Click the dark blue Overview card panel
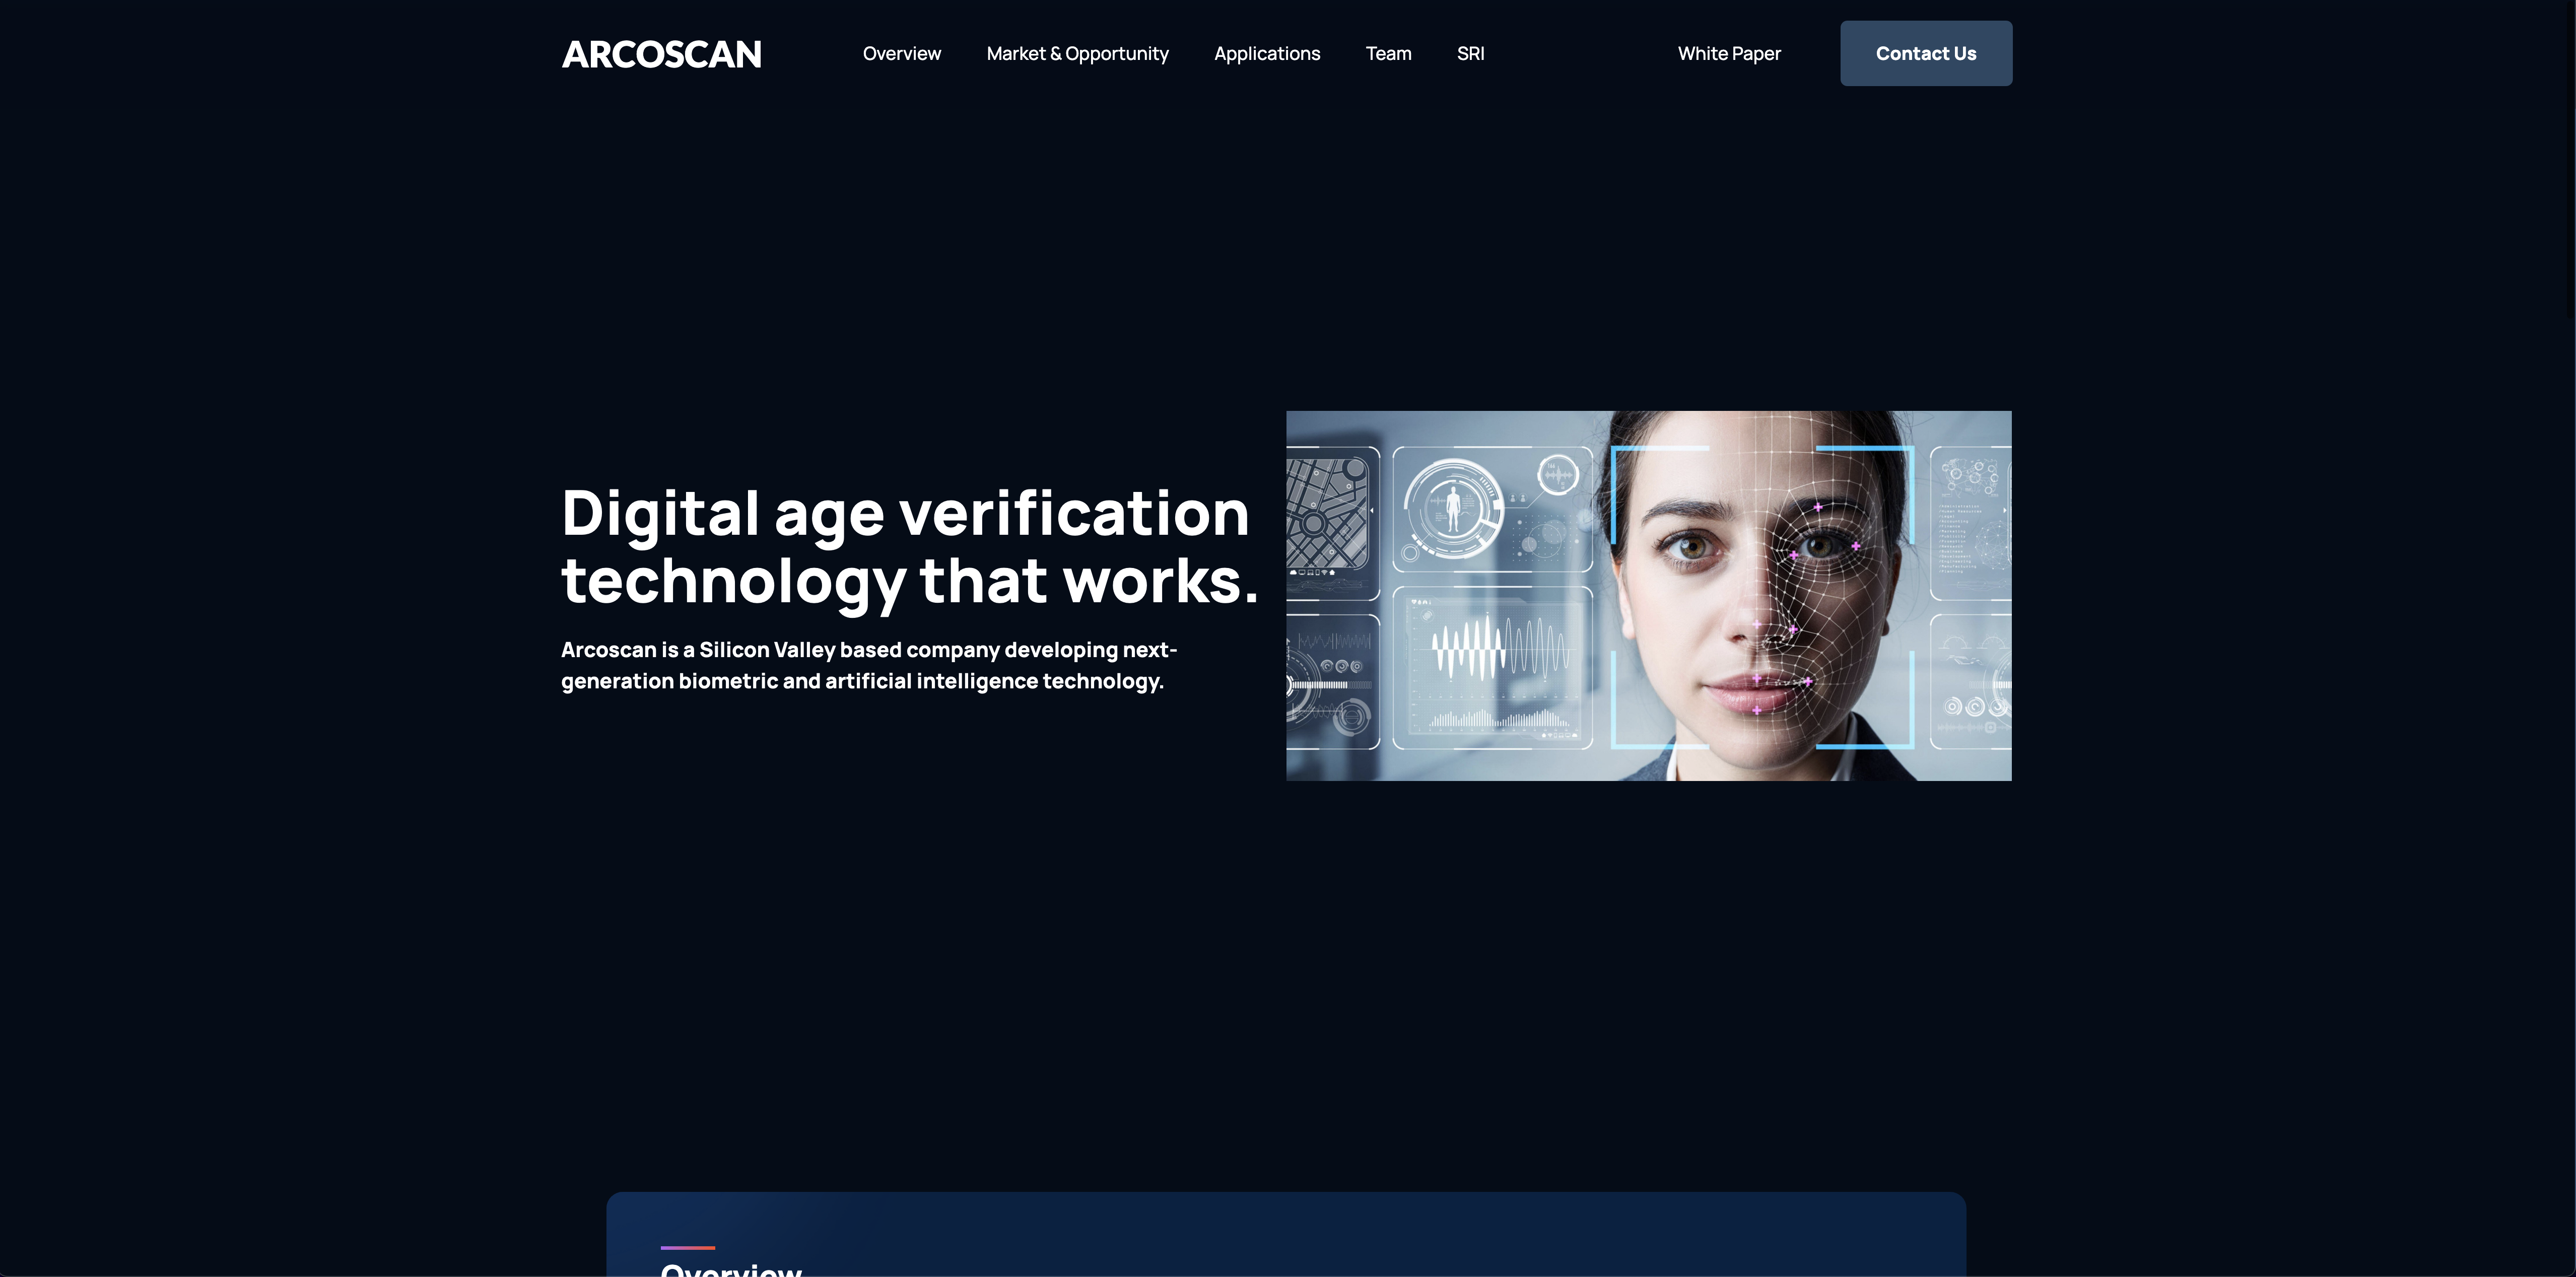The width and height of the screenshot is (2576, 1277). point(1286,1234)
